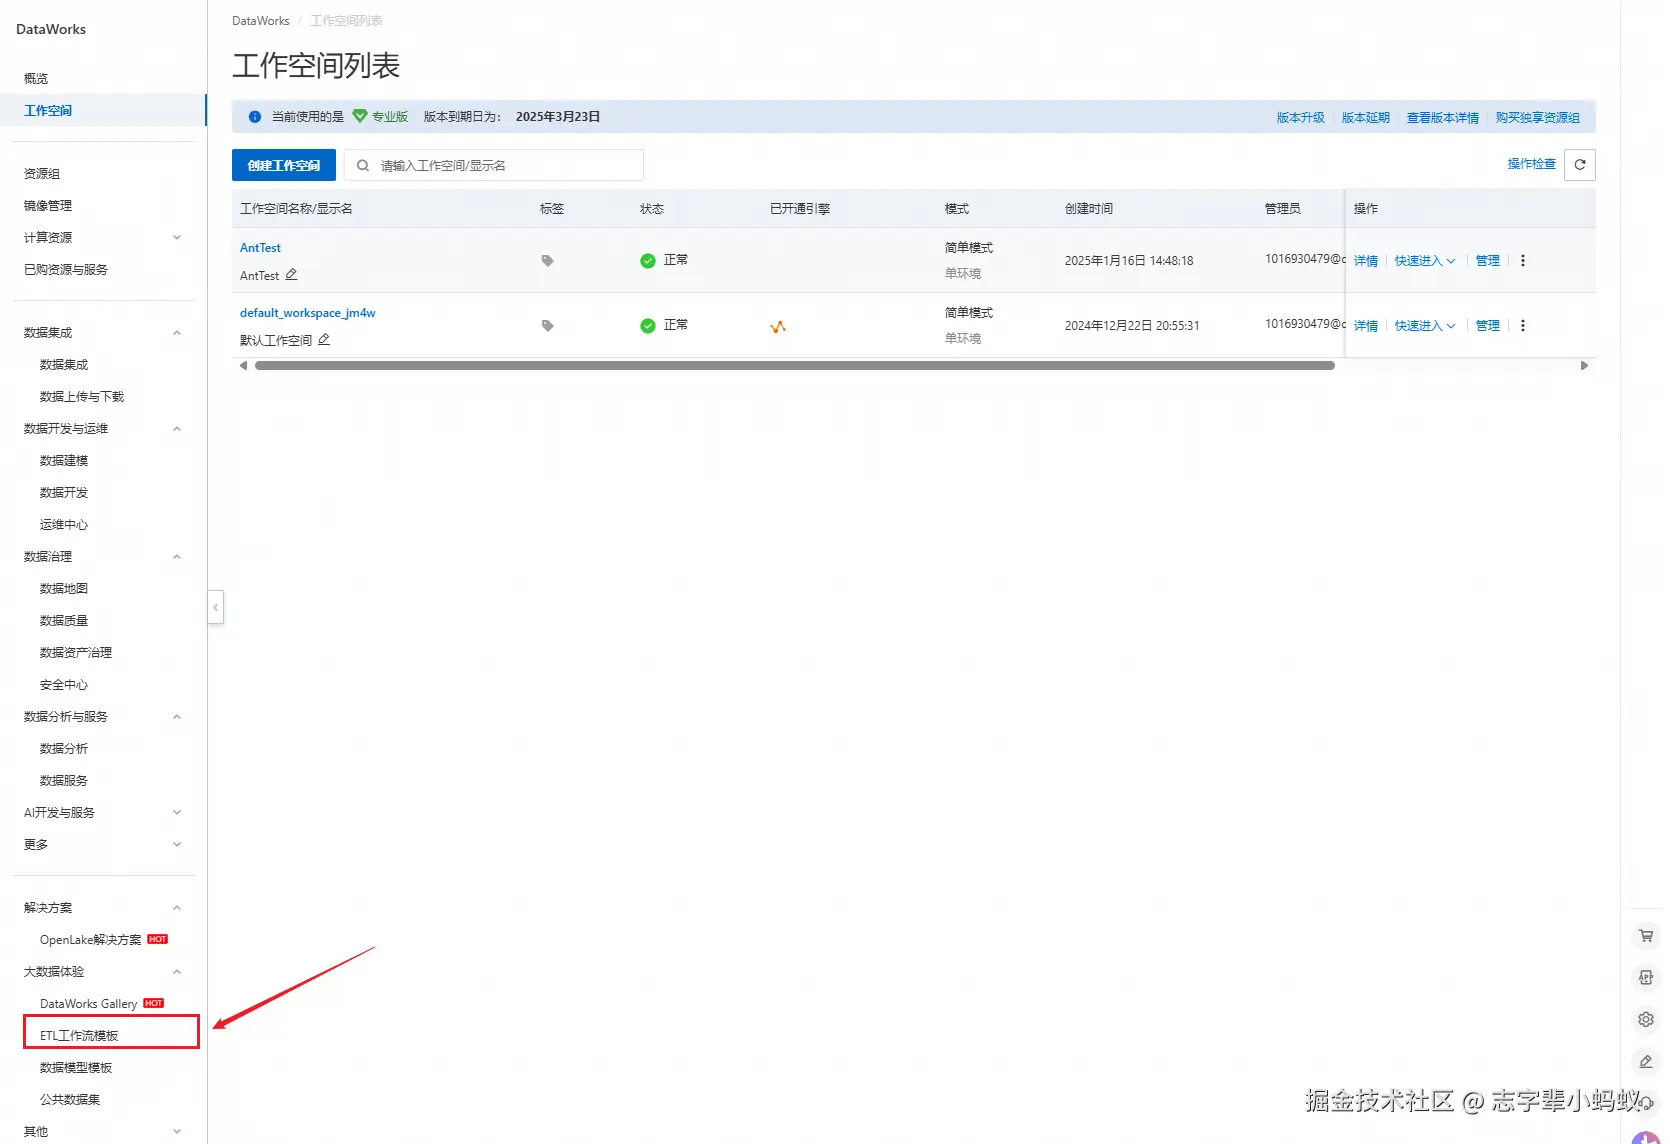Open the AntTest workspace name link
The height and width of the screenshot is (1144, 1670).
point(260,248)
